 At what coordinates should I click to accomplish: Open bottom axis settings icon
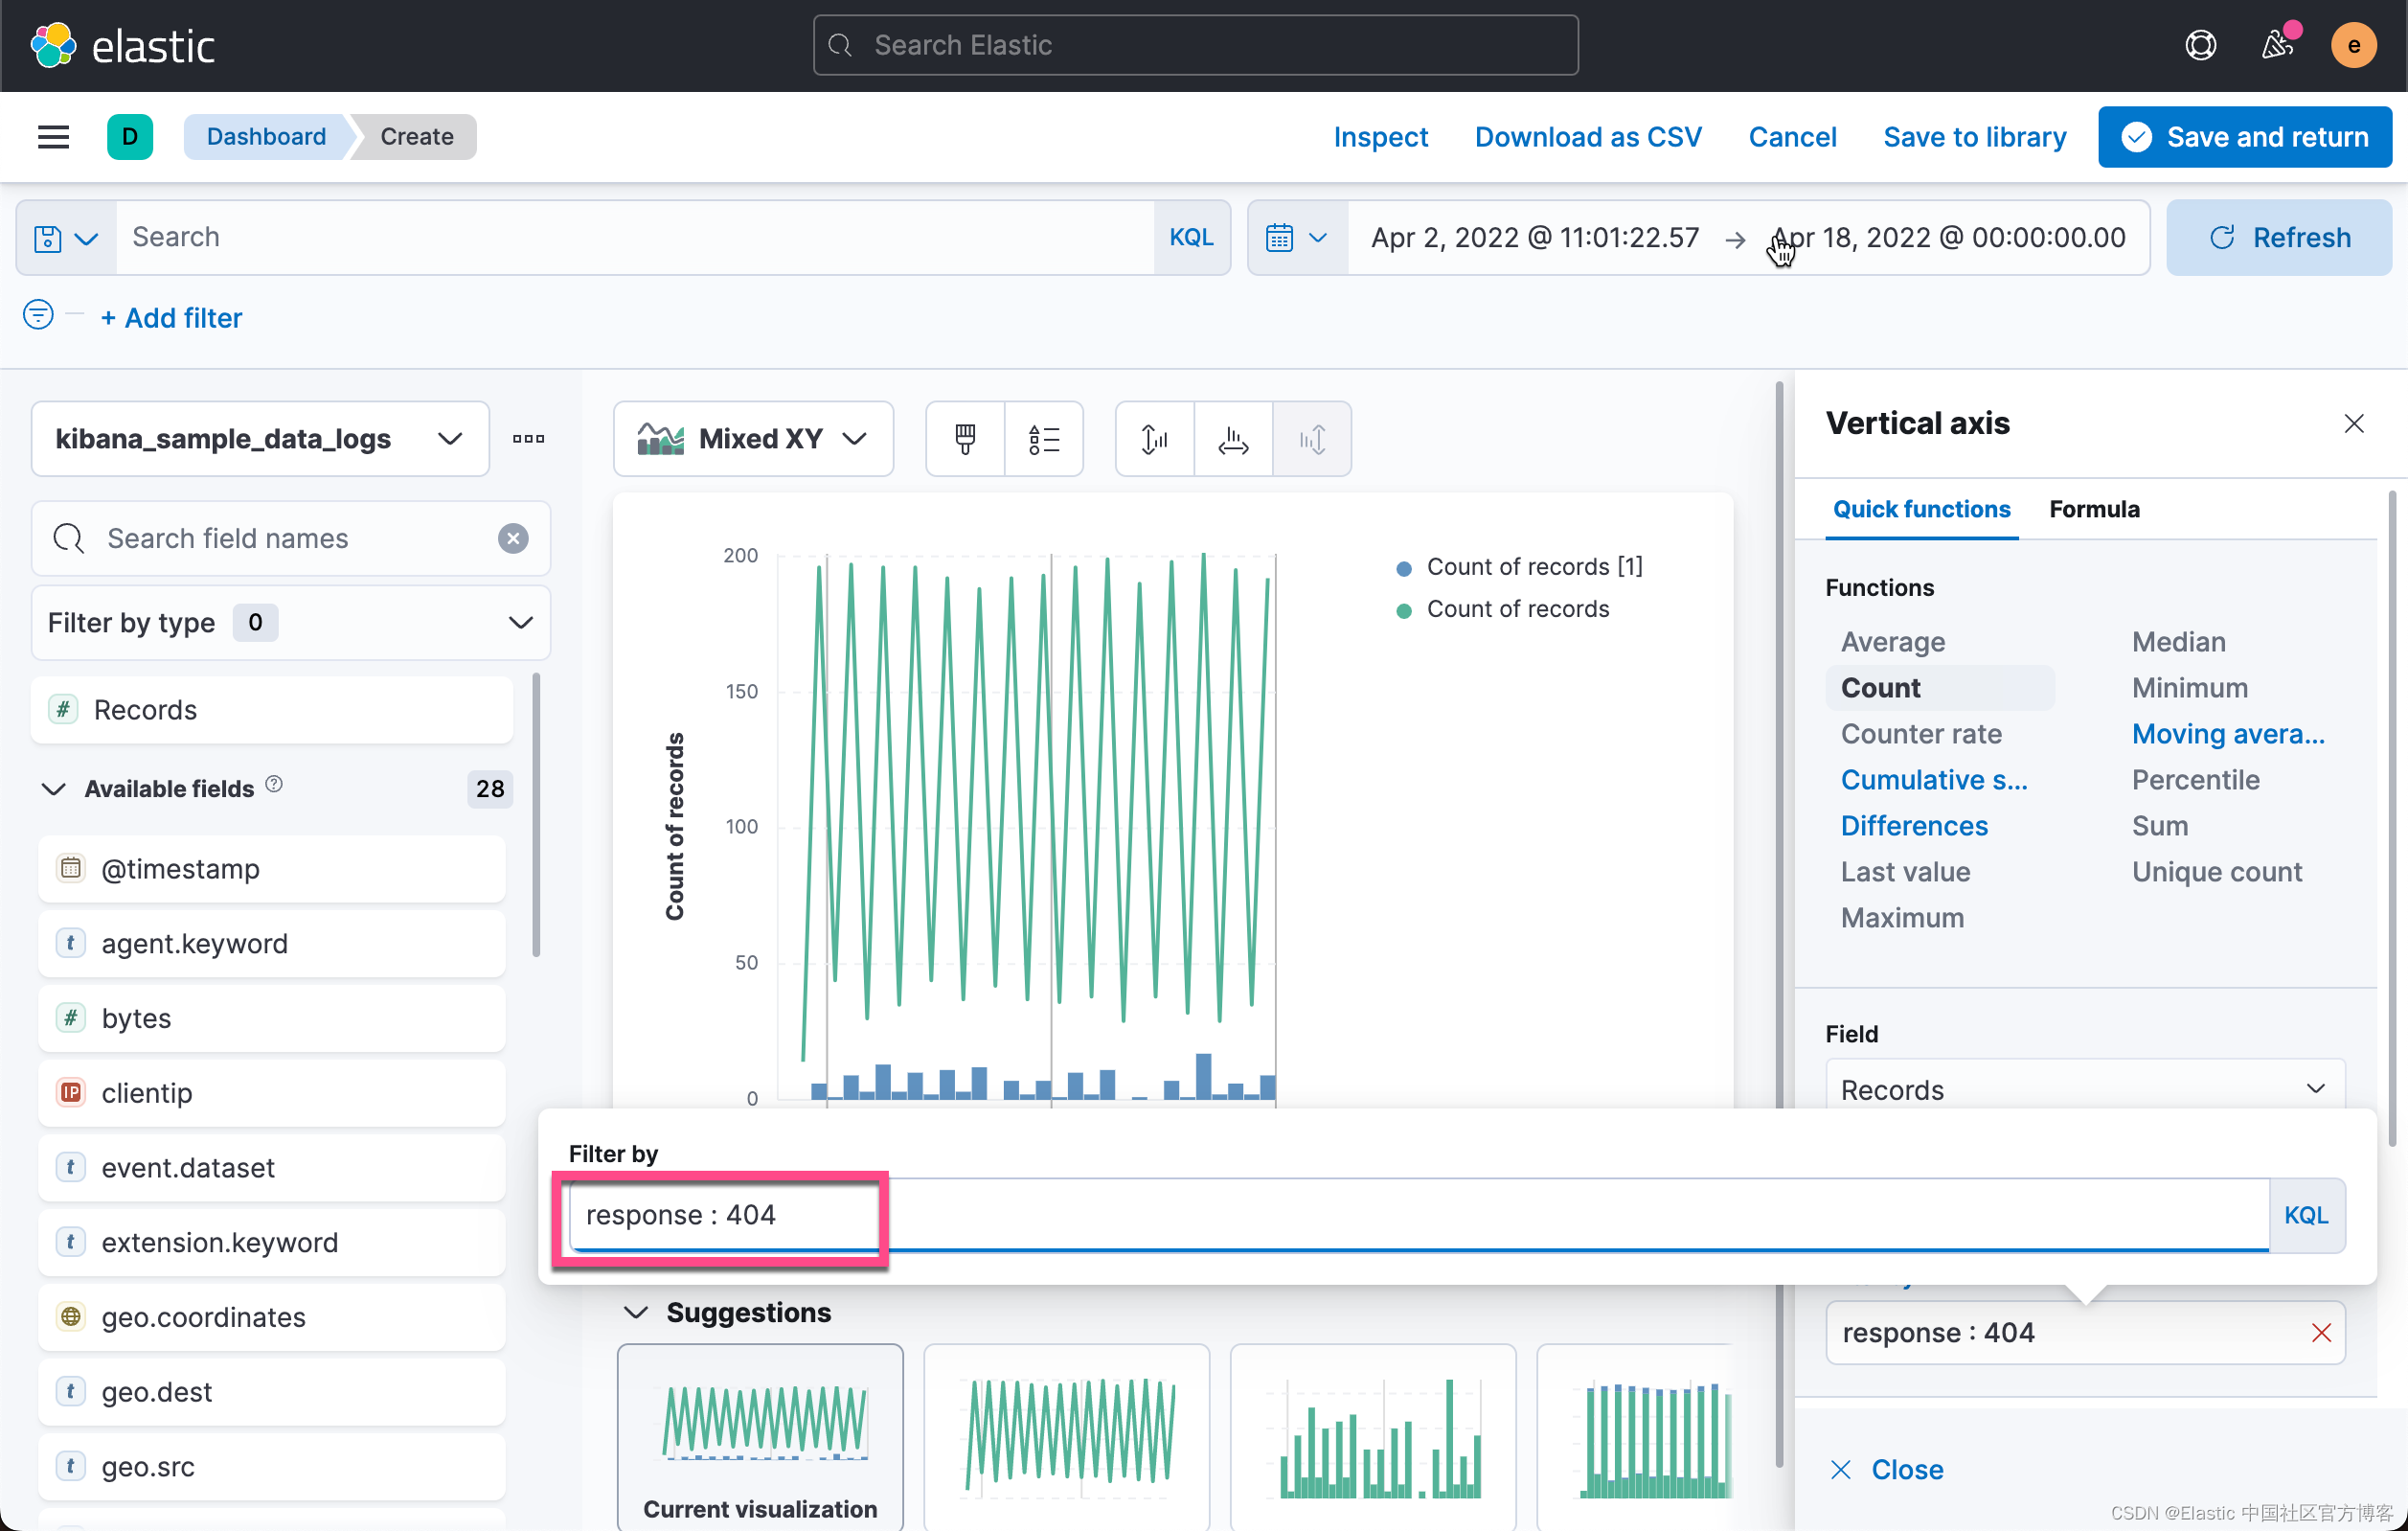coord(1233,439)
